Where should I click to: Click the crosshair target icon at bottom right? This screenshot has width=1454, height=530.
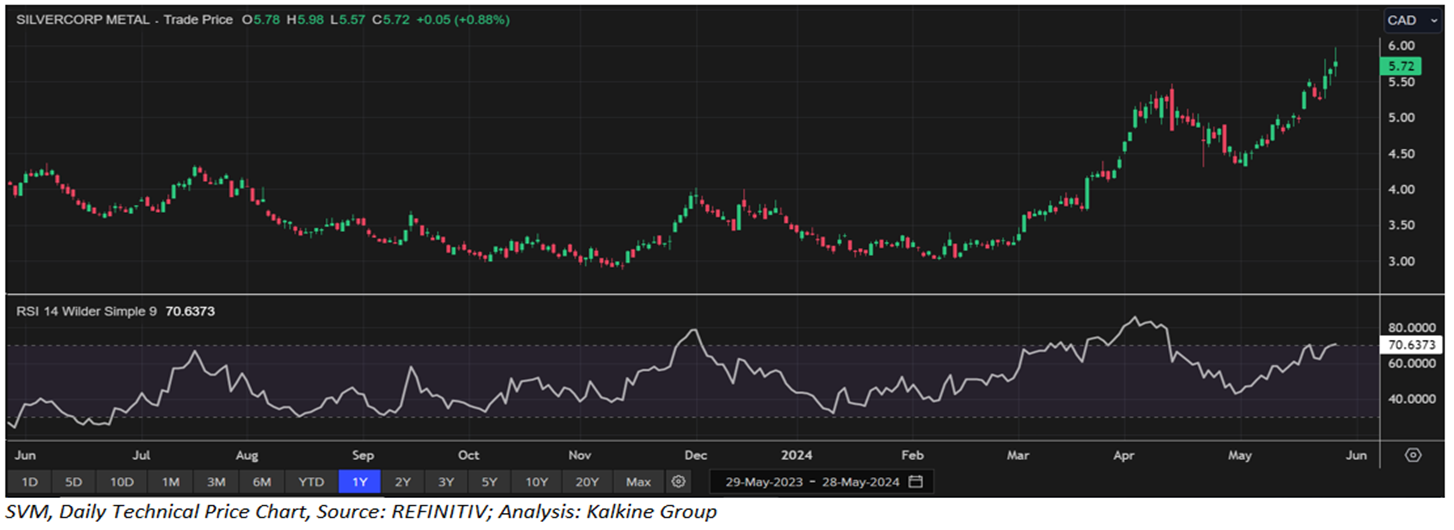coord(1412,454)
